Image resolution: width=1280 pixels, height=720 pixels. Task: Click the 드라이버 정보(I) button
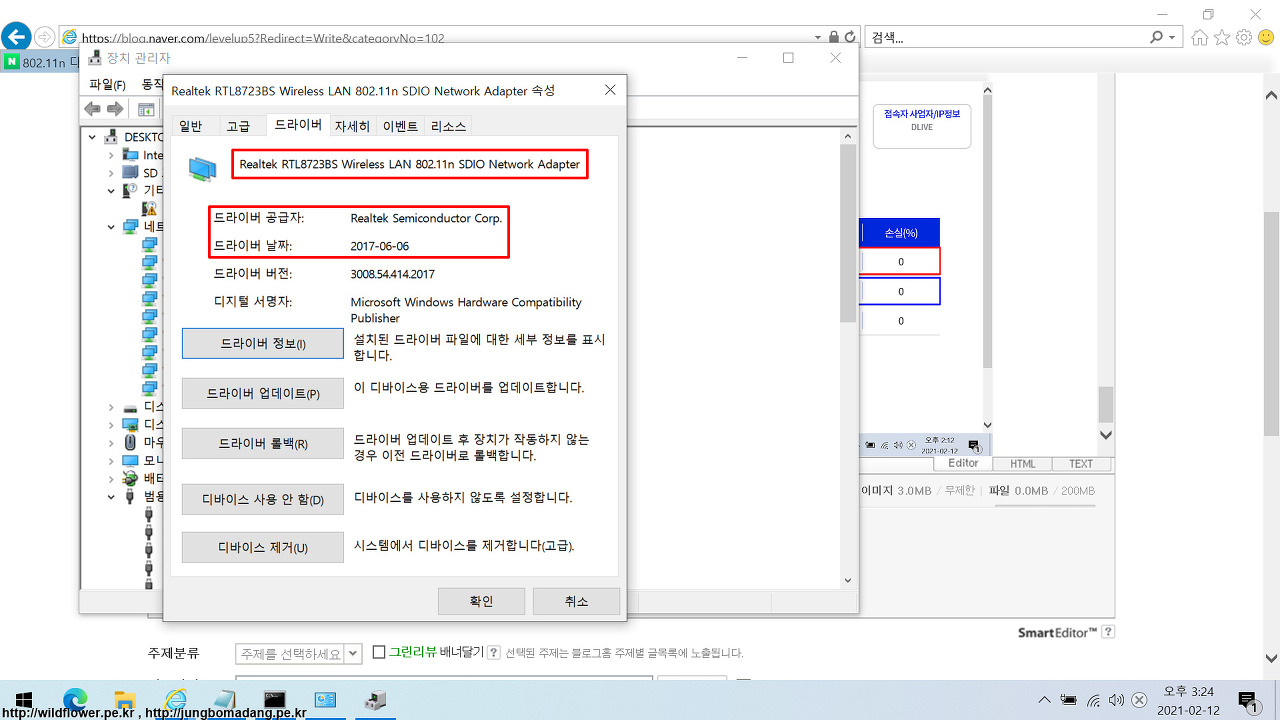pos(263,344)
